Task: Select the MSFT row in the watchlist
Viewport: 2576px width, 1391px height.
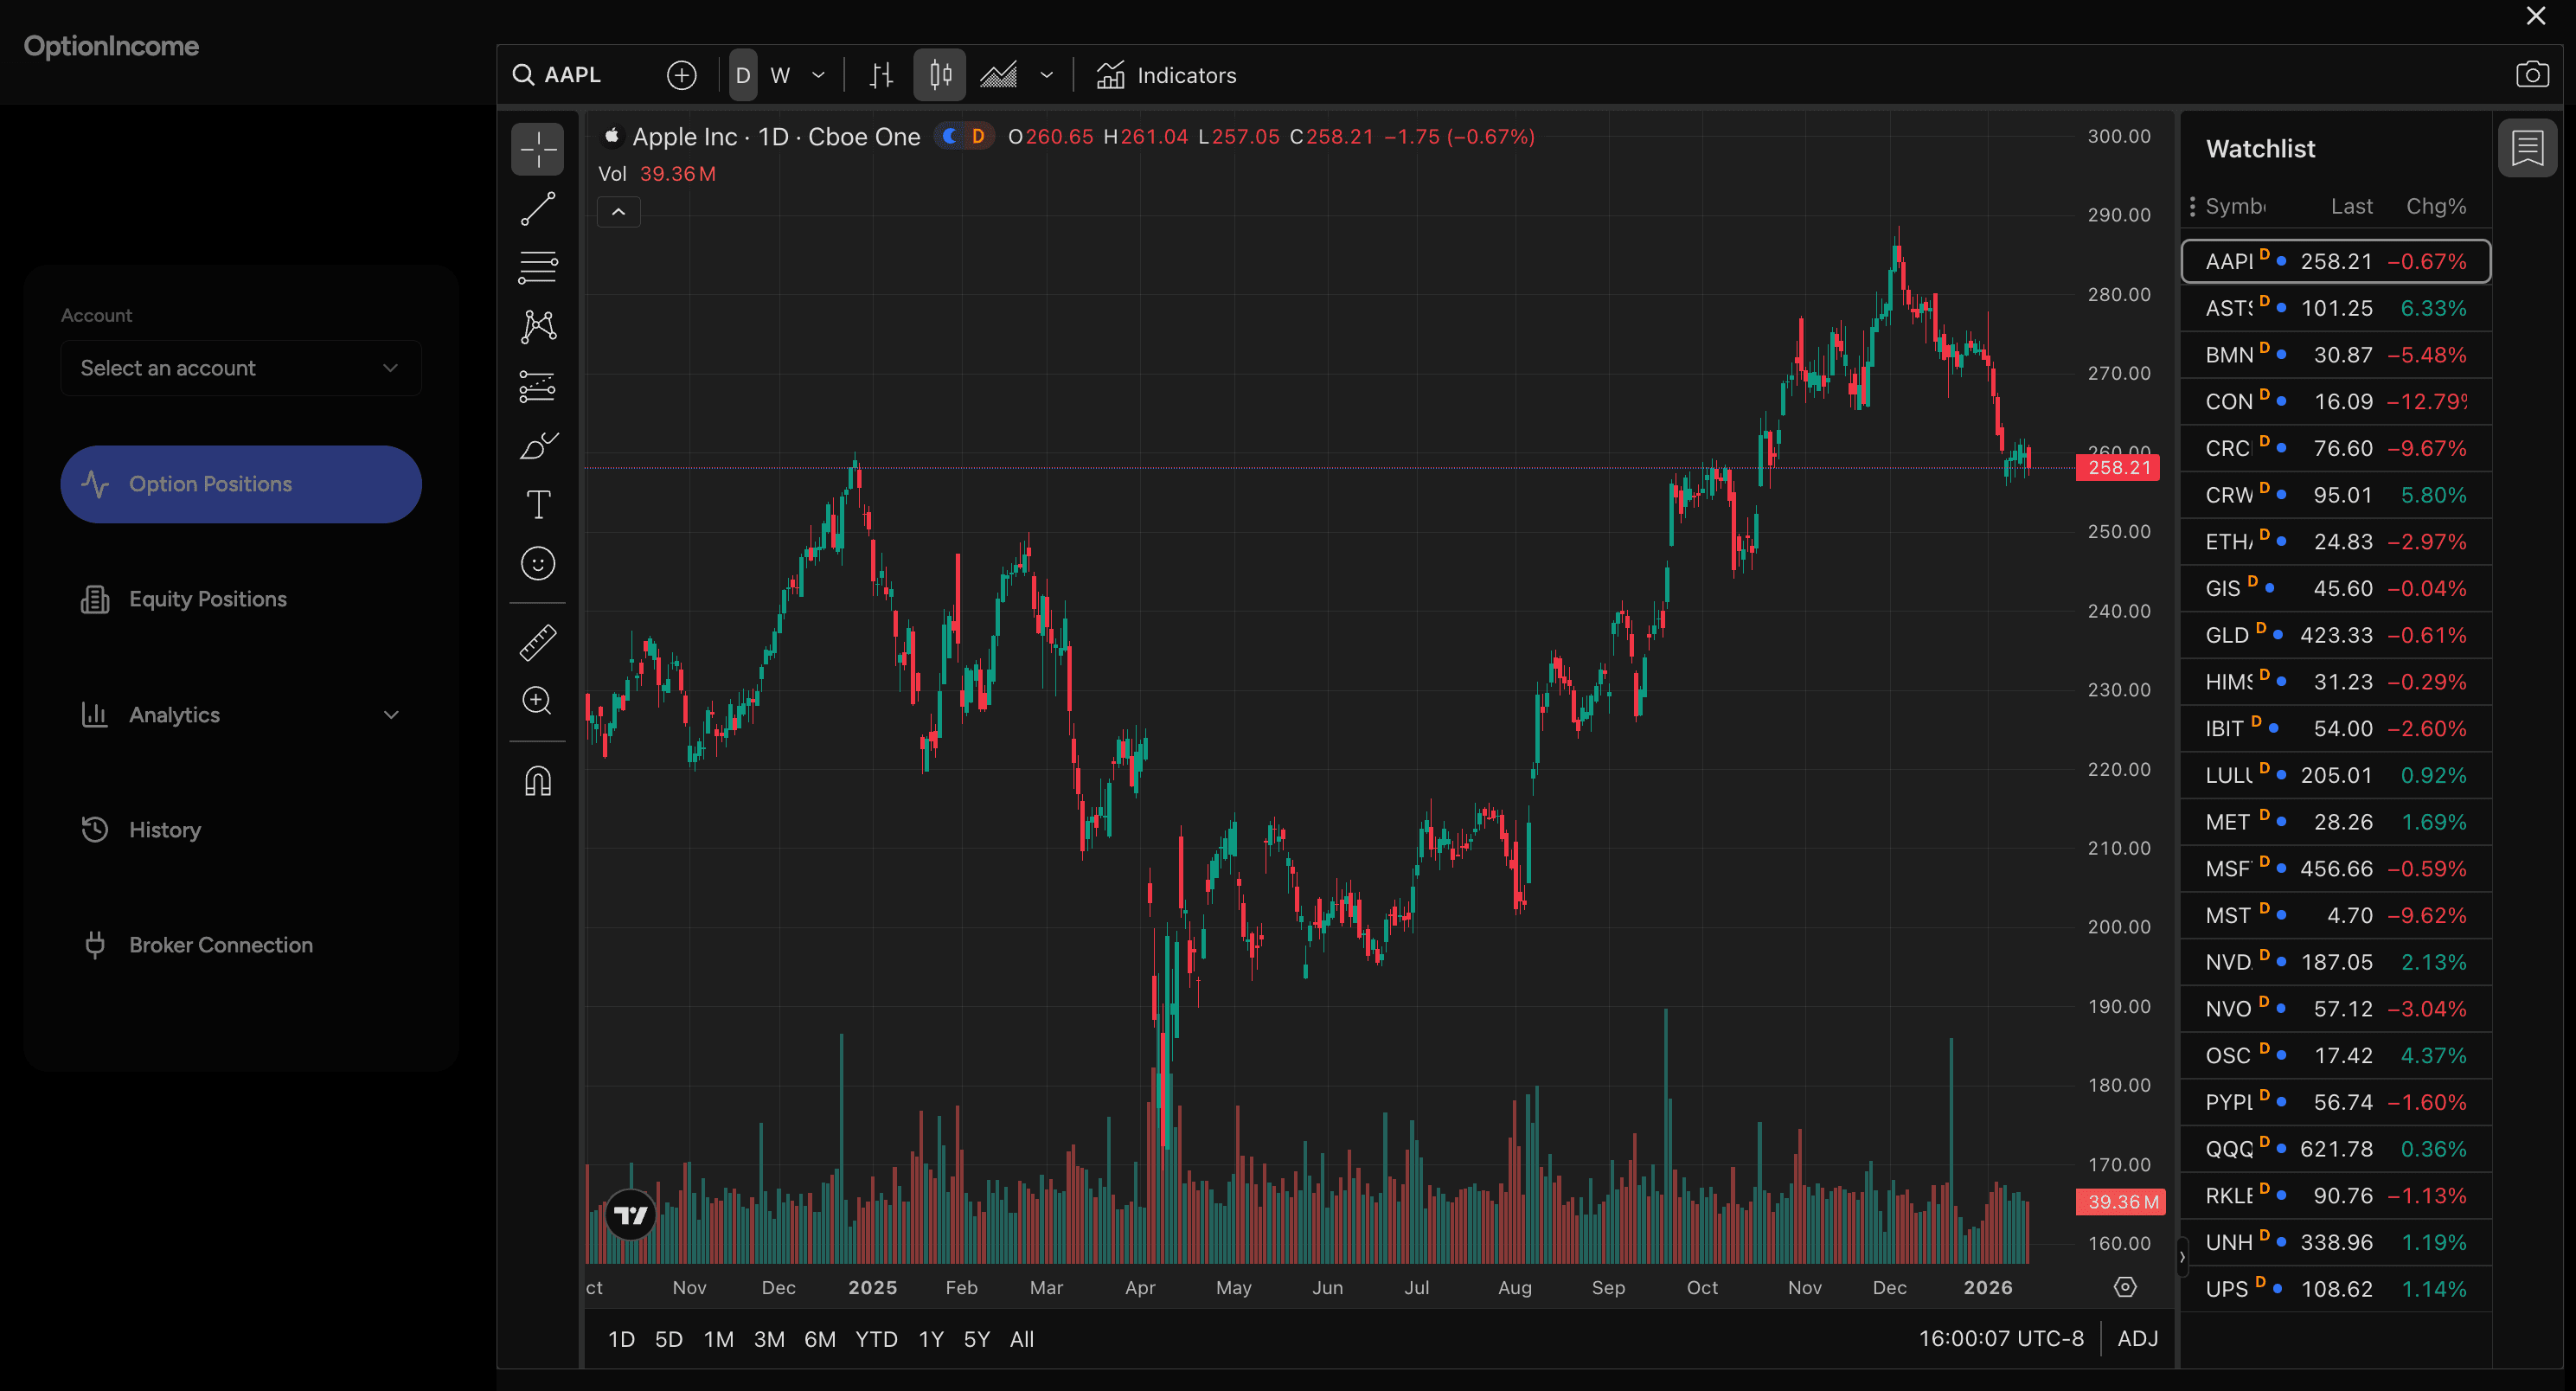Action: pos(2335,868)
